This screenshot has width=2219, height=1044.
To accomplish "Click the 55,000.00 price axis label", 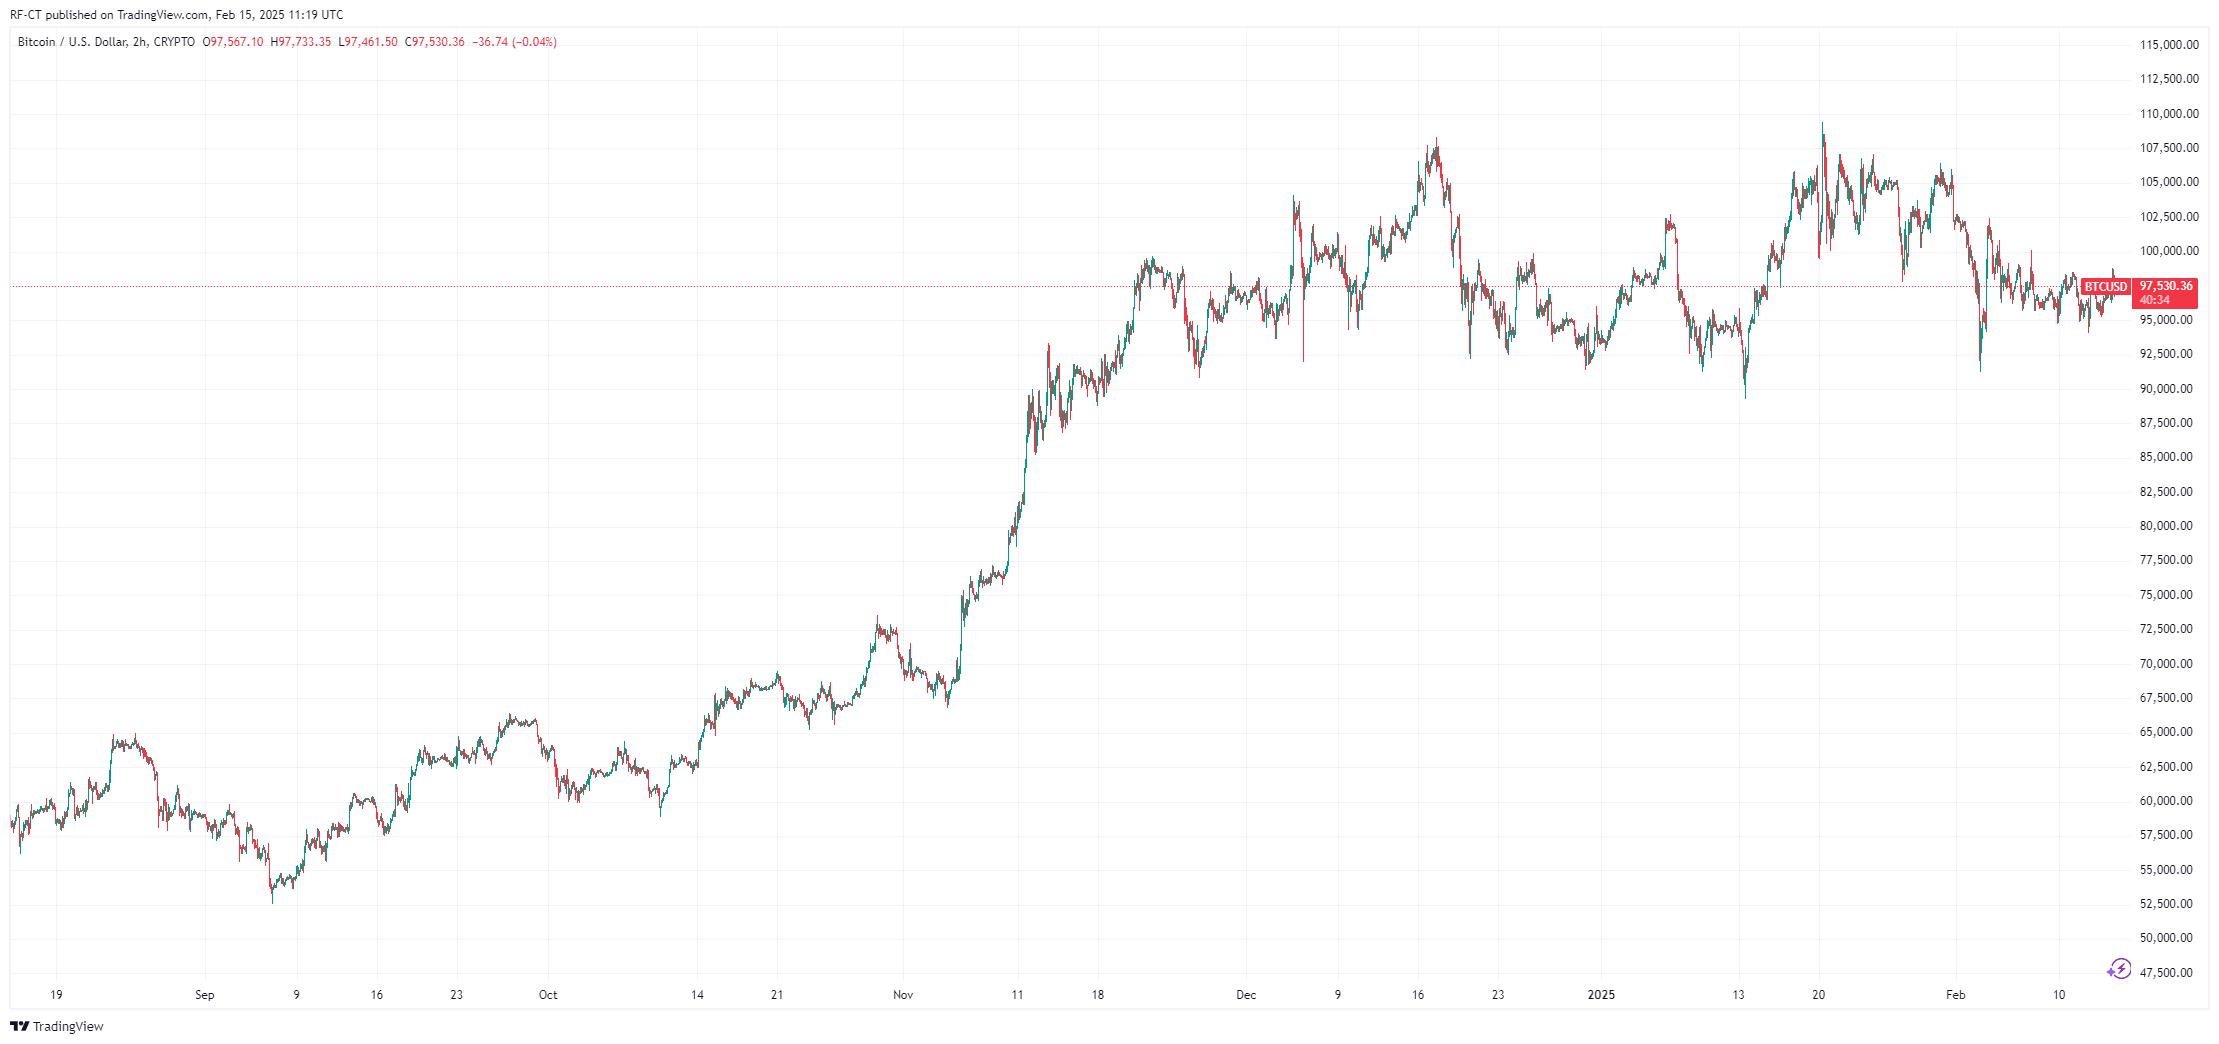I will pos(2166,870).
